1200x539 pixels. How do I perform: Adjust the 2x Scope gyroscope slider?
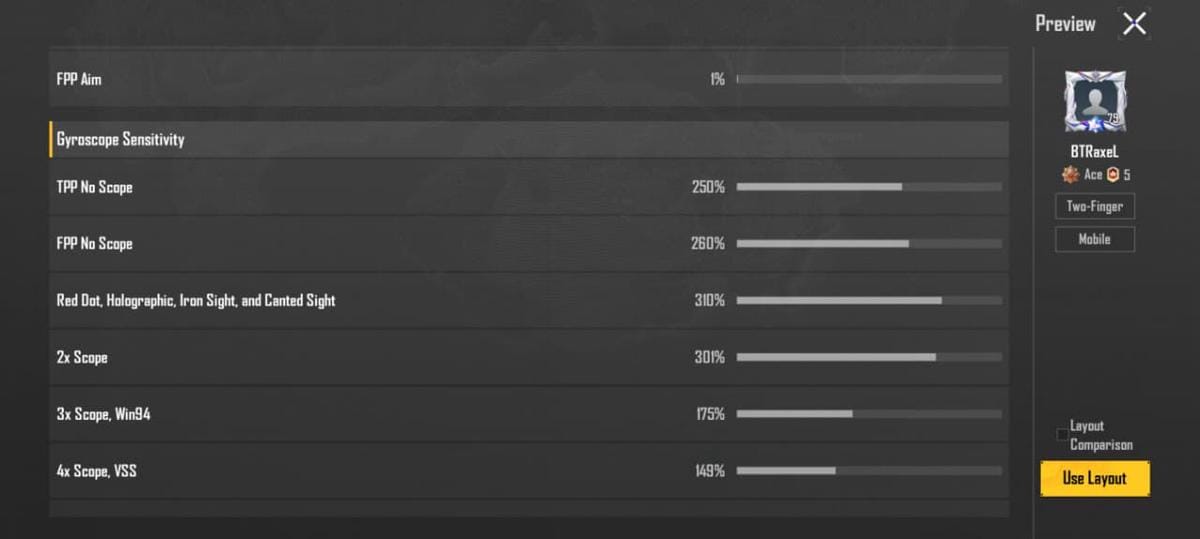pos(869,357)
